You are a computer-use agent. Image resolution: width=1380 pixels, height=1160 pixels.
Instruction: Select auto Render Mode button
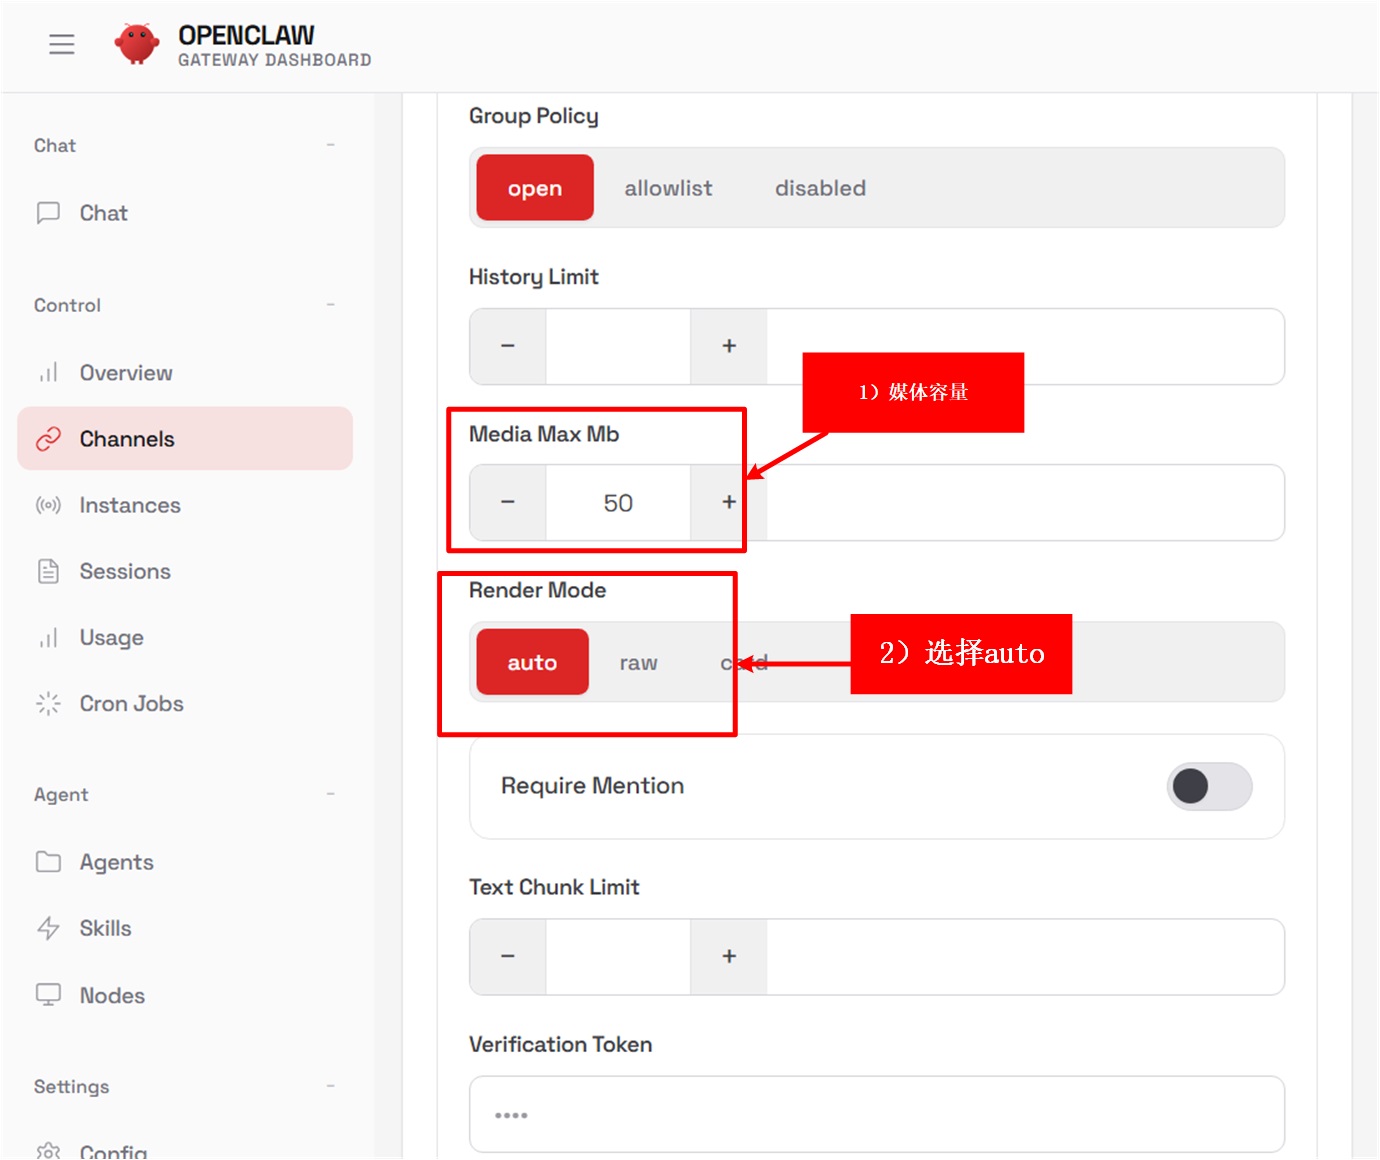point(532,662)
